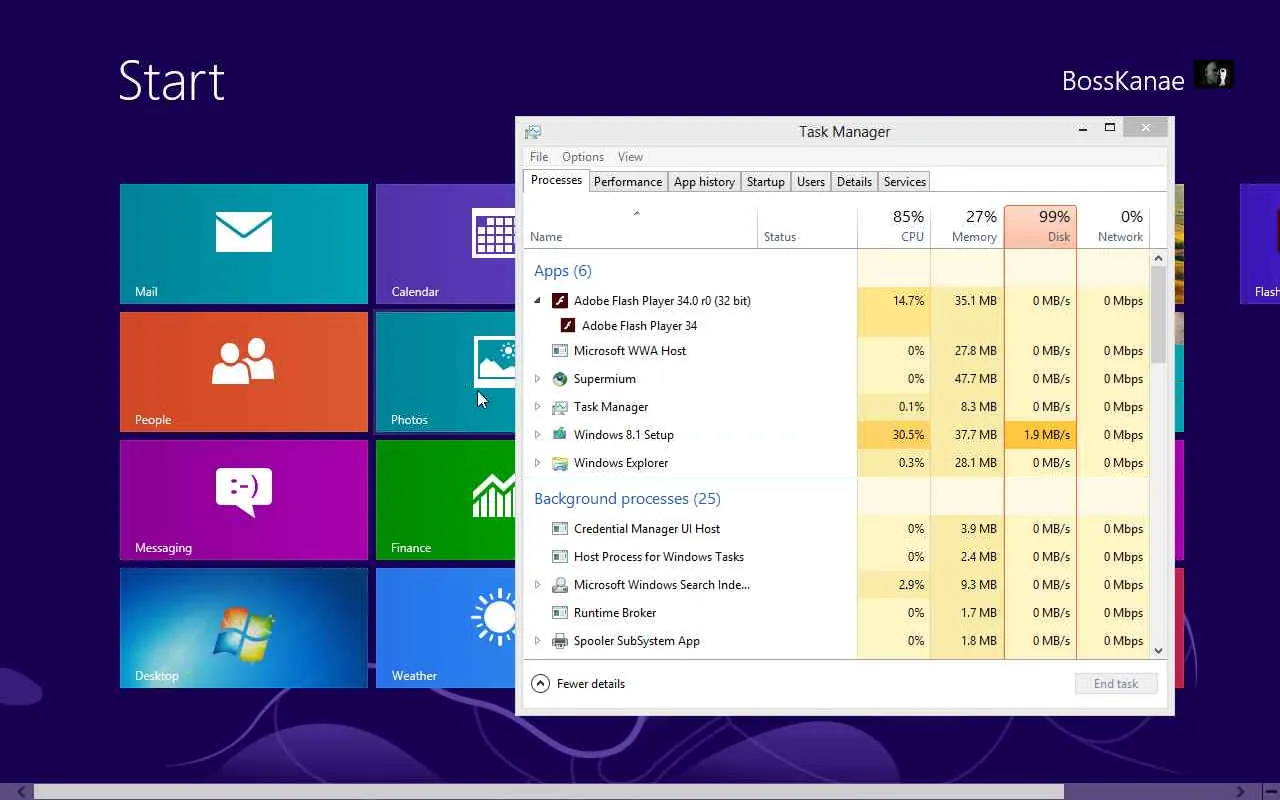
Task: Click the "Background processes (25)" group heading
Action: (627, 499)
